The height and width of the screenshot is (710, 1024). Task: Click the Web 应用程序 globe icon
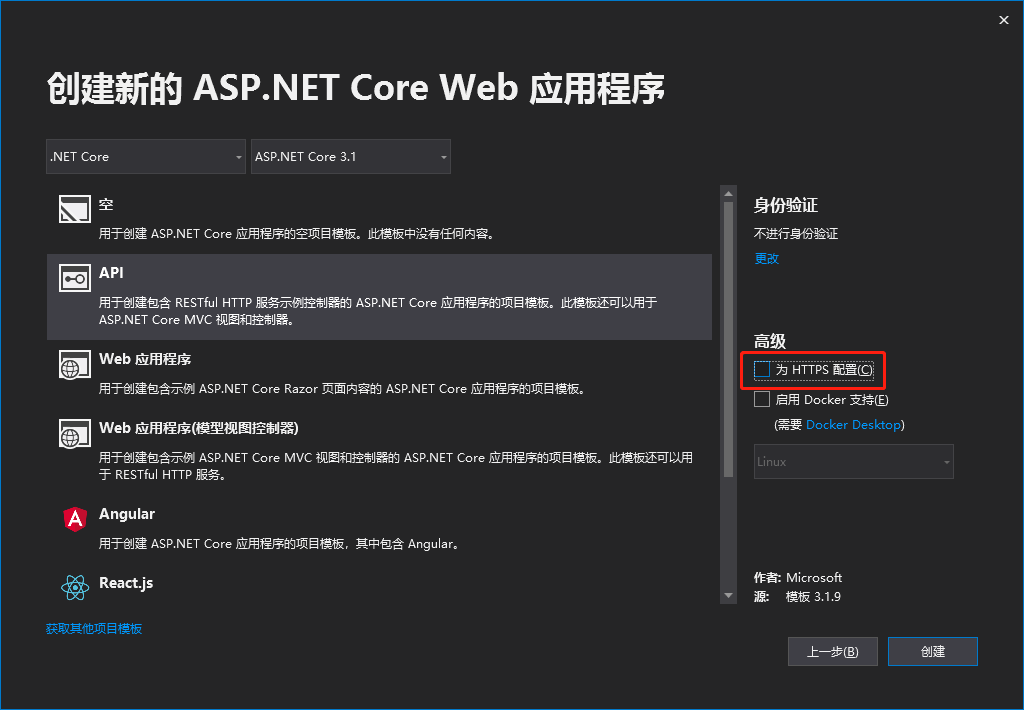click(75, 364)
